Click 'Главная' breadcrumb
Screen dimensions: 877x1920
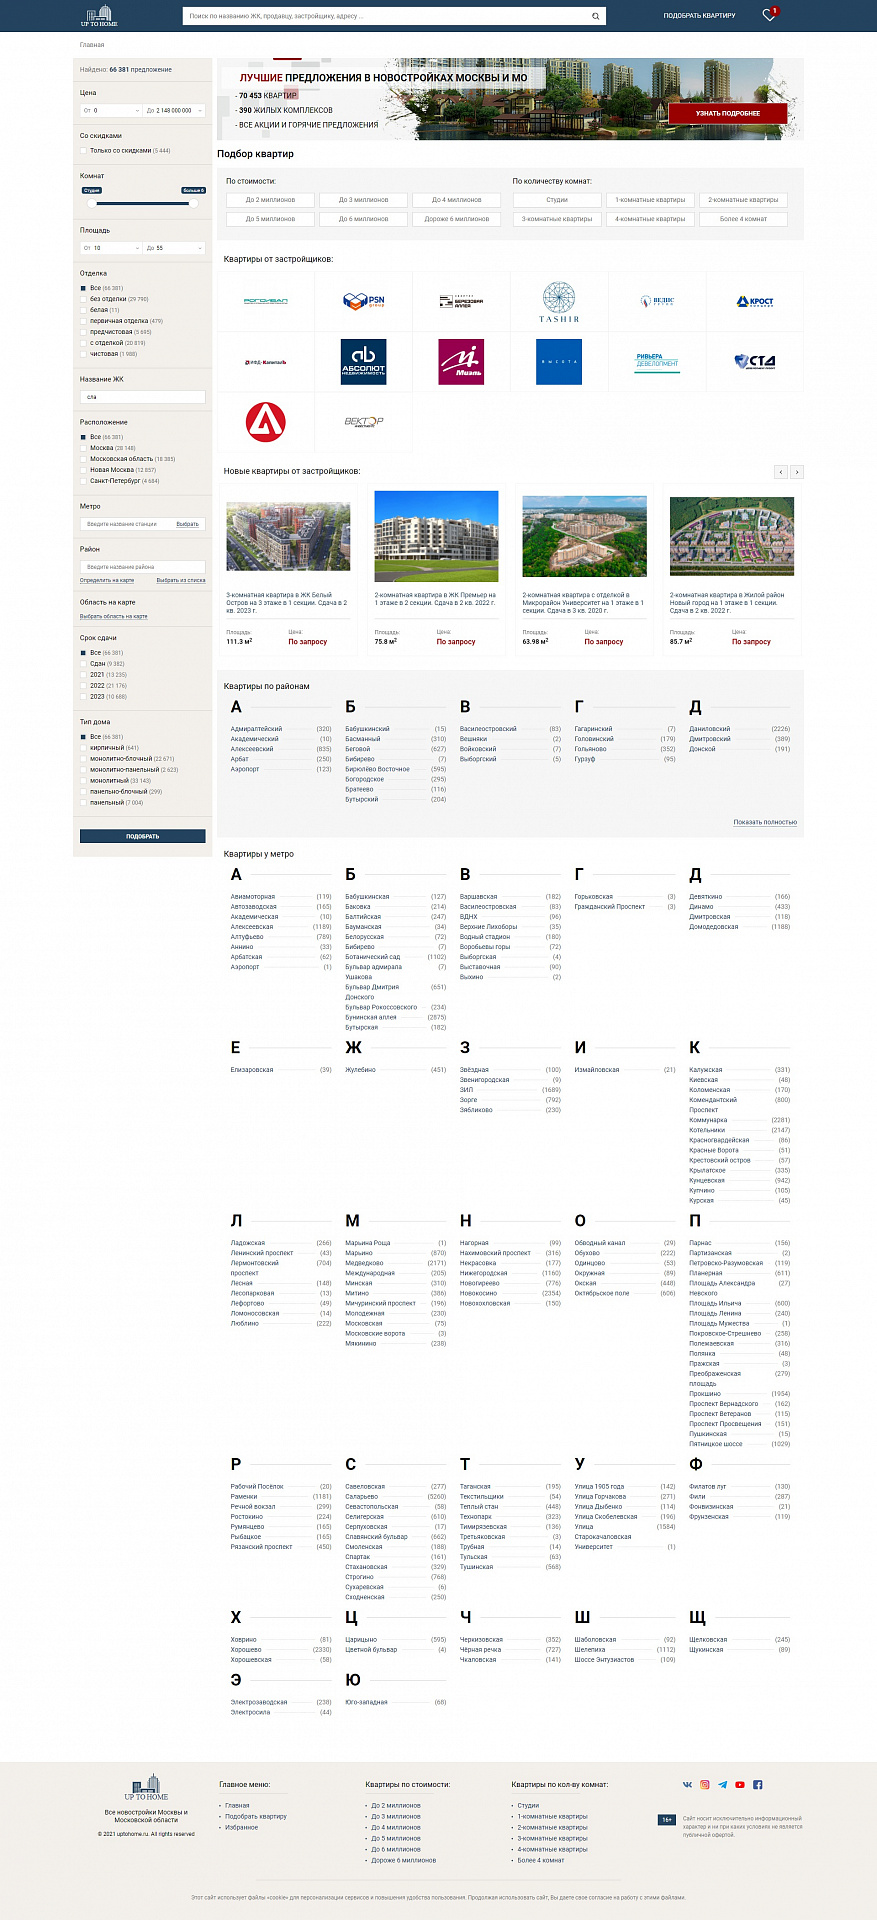[92, 45]
